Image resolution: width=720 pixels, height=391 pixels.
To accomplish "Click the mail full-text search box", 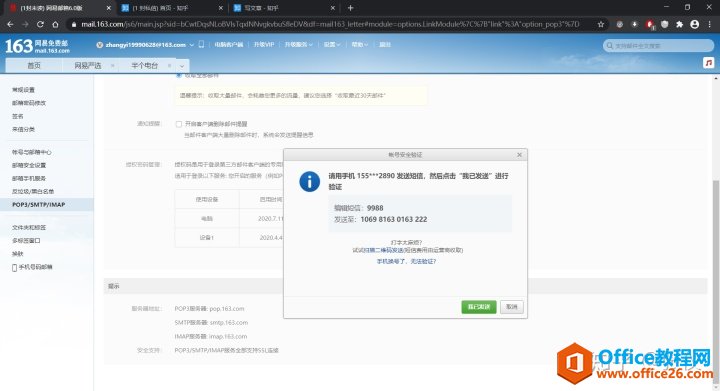I will point(658,45).
